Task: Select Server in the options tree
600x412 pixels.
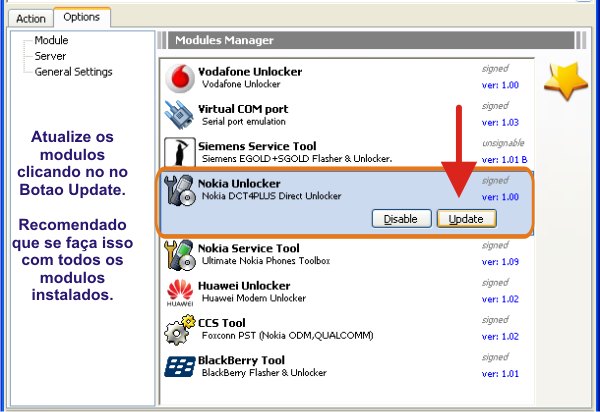Action: coord(50,56)
